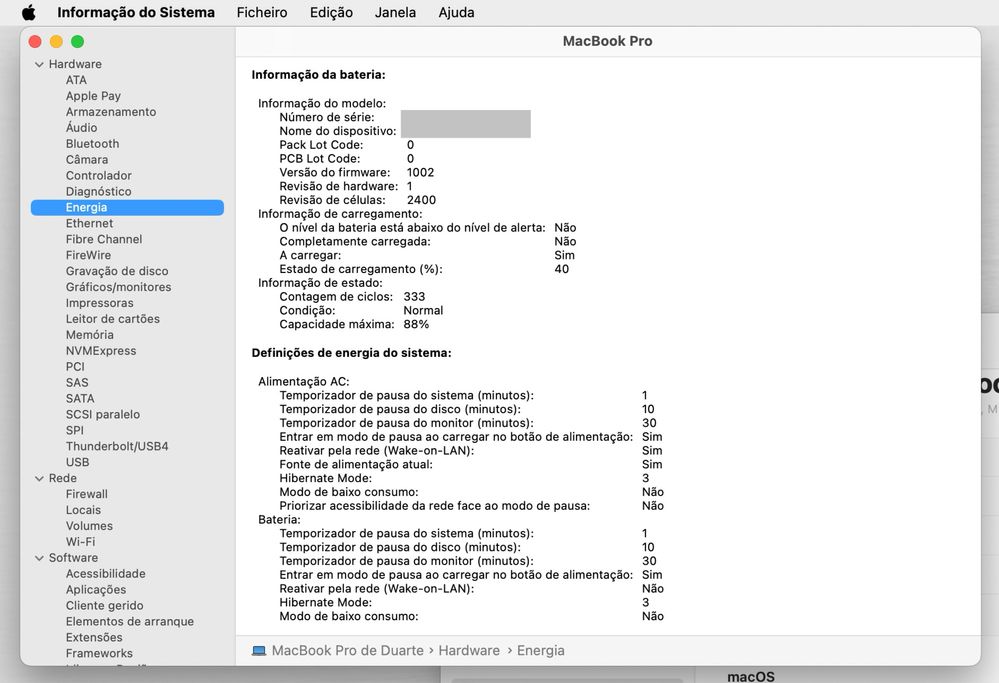Open the Apple menu
Screen dimensions: 999x683
(x=29, y=12)
